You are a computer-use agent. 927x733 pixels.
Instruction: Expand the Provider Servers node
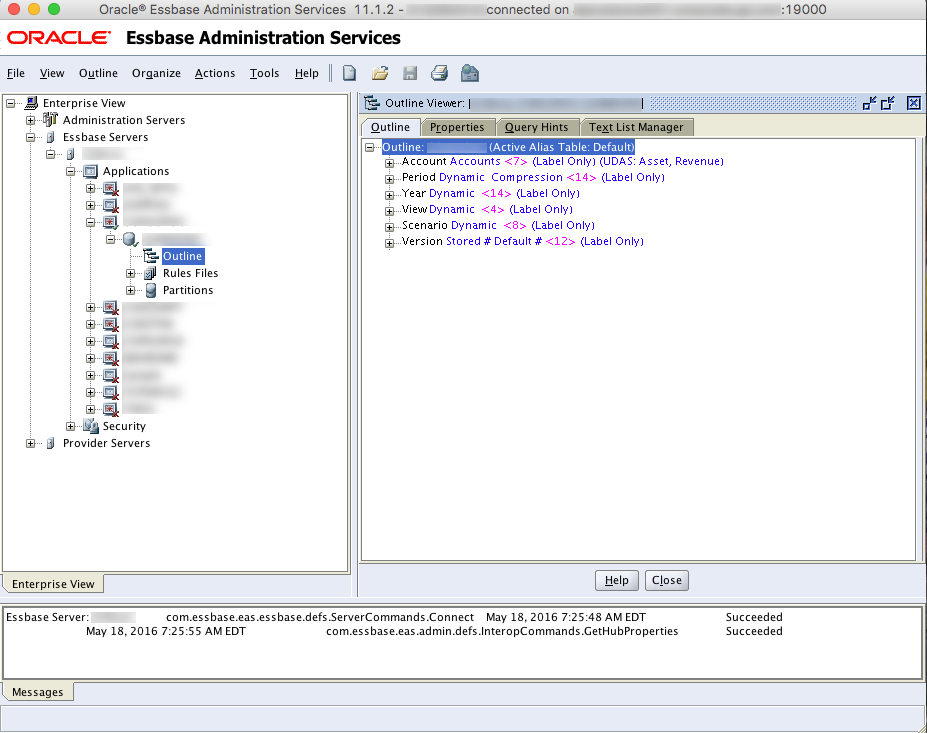(30, 443)
